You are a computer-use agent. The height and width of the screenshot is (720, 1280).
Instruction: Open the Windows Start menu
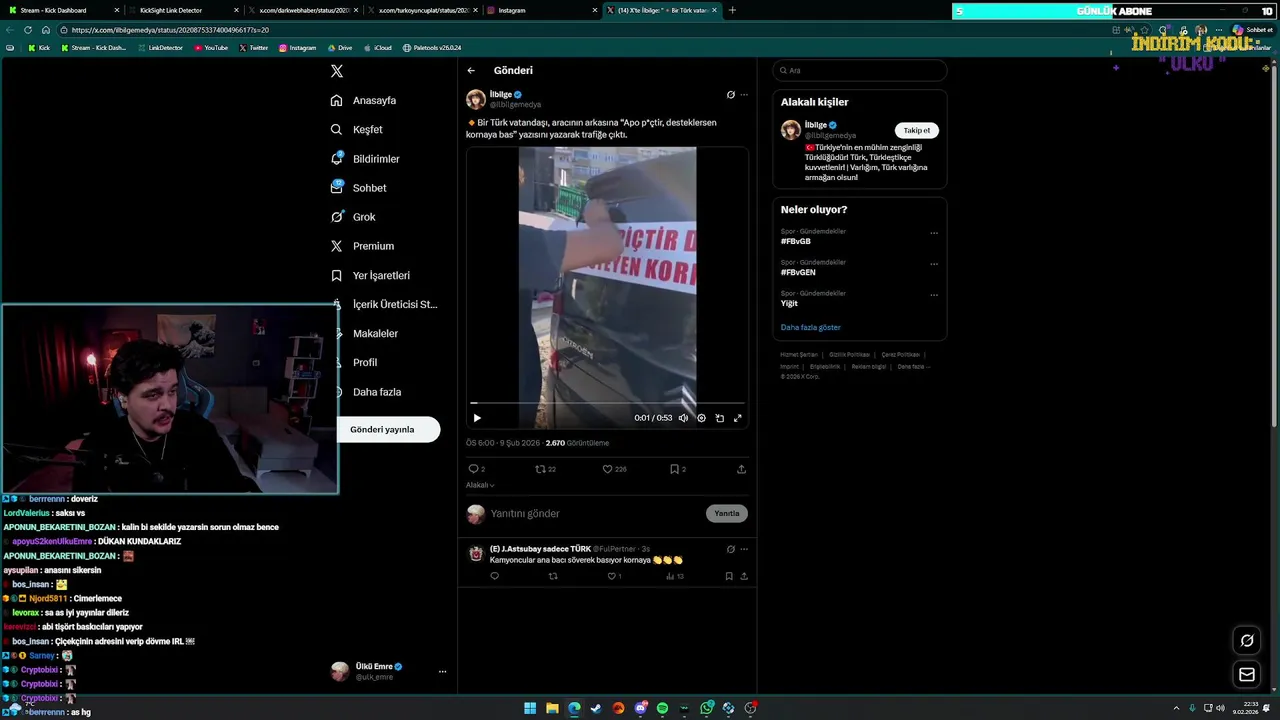[x=530, y=708]
